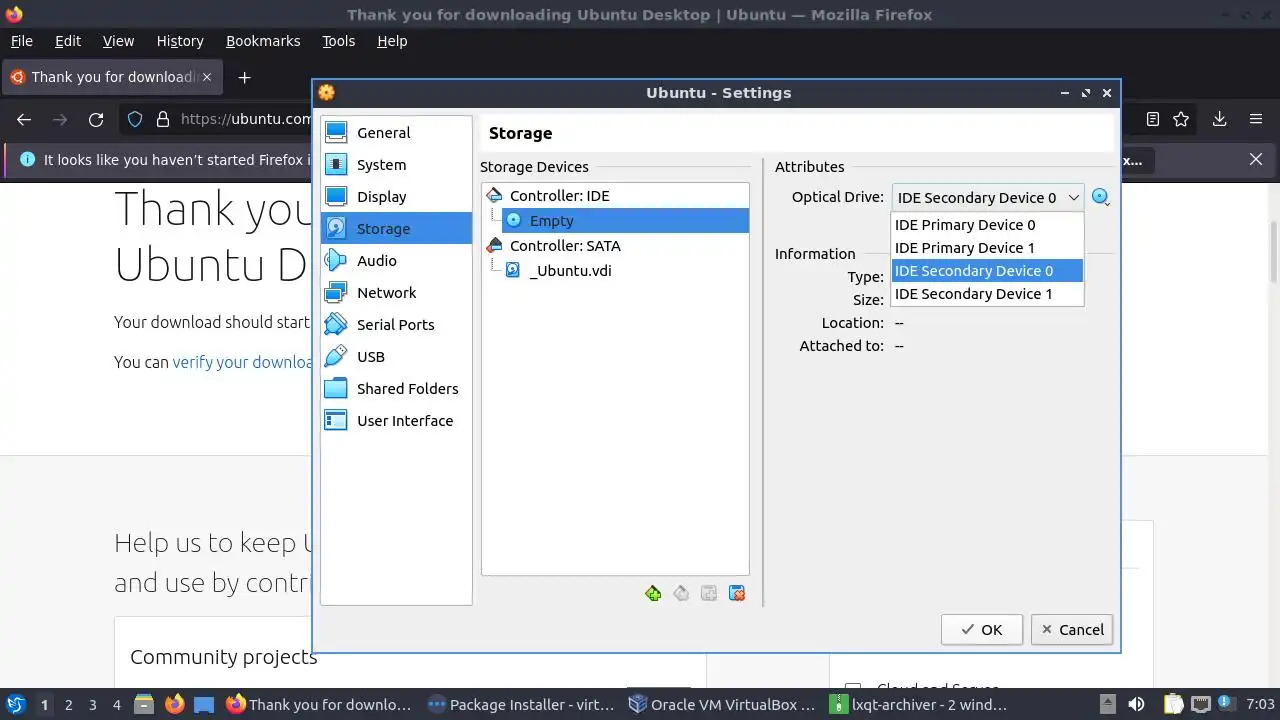This screenshot has height=720, width=1280.
Task: Click the add new storage controller icon
Action: [653, 594]
